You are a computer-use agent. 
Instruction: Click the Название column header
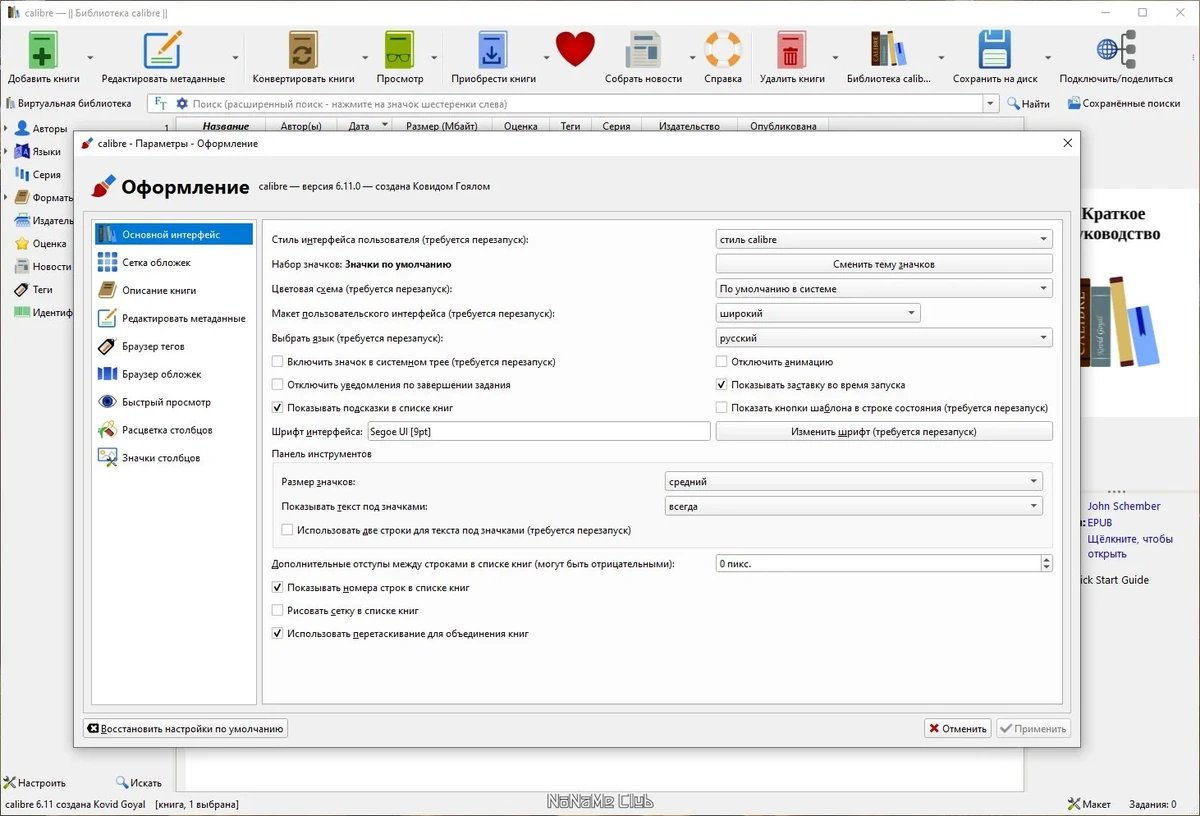pos(226,126)
